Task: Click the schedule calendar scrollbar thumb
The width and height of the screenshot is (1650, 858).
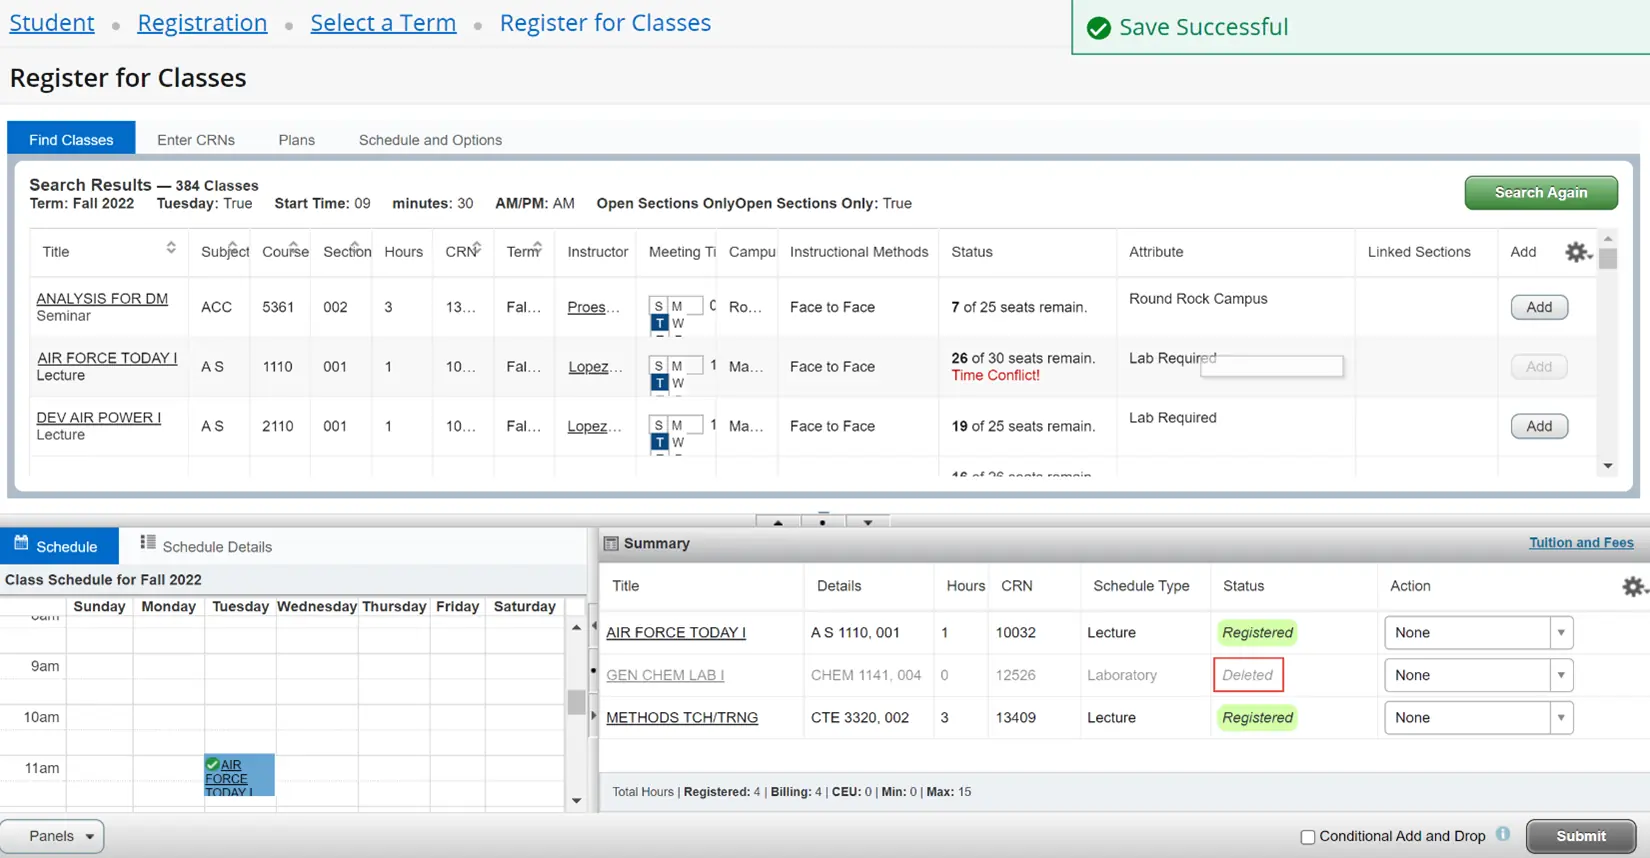Action: 576,702
